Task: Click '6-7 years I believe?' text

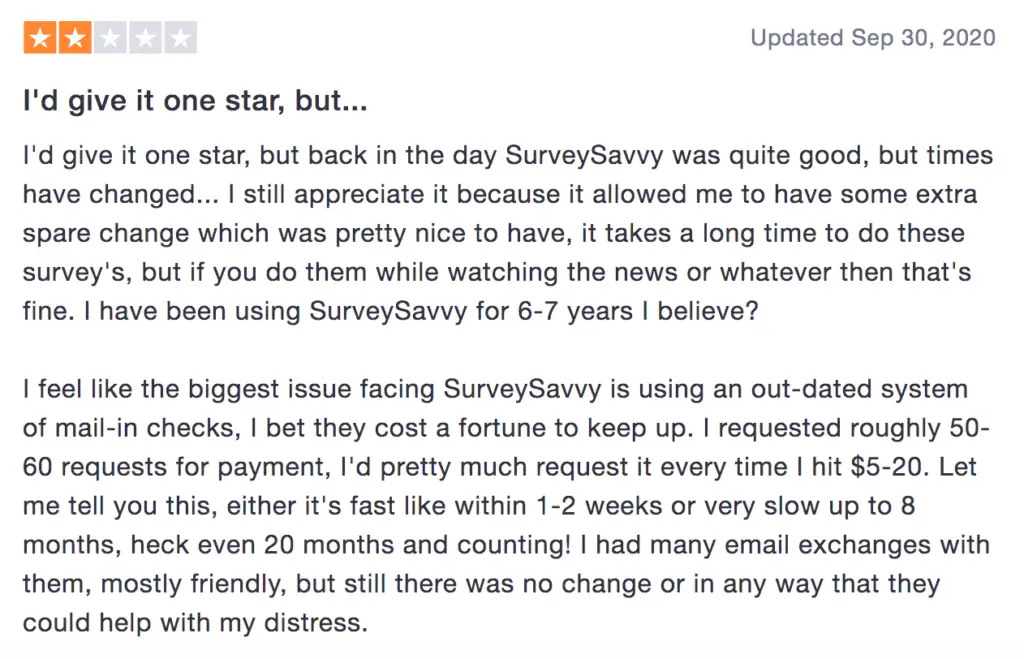Action: 637,311
